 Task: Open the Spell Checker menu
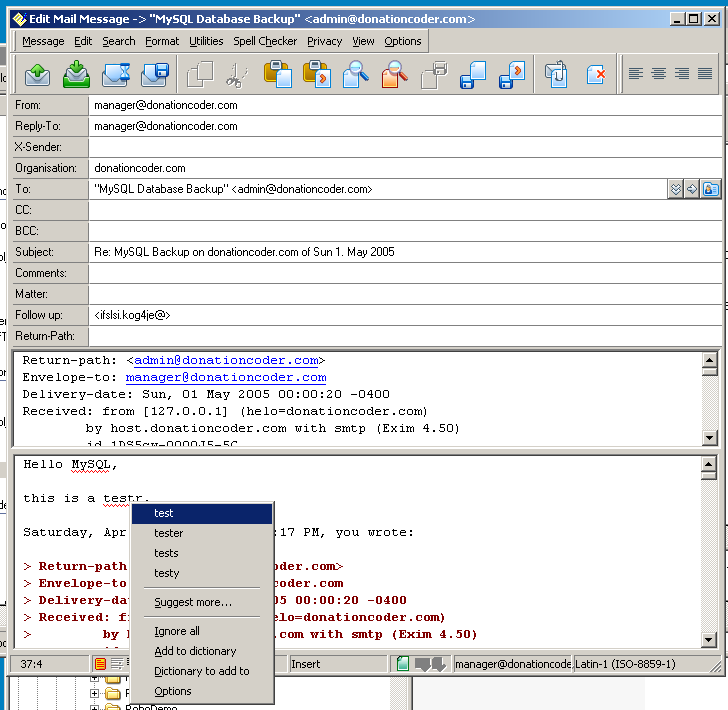265,41
